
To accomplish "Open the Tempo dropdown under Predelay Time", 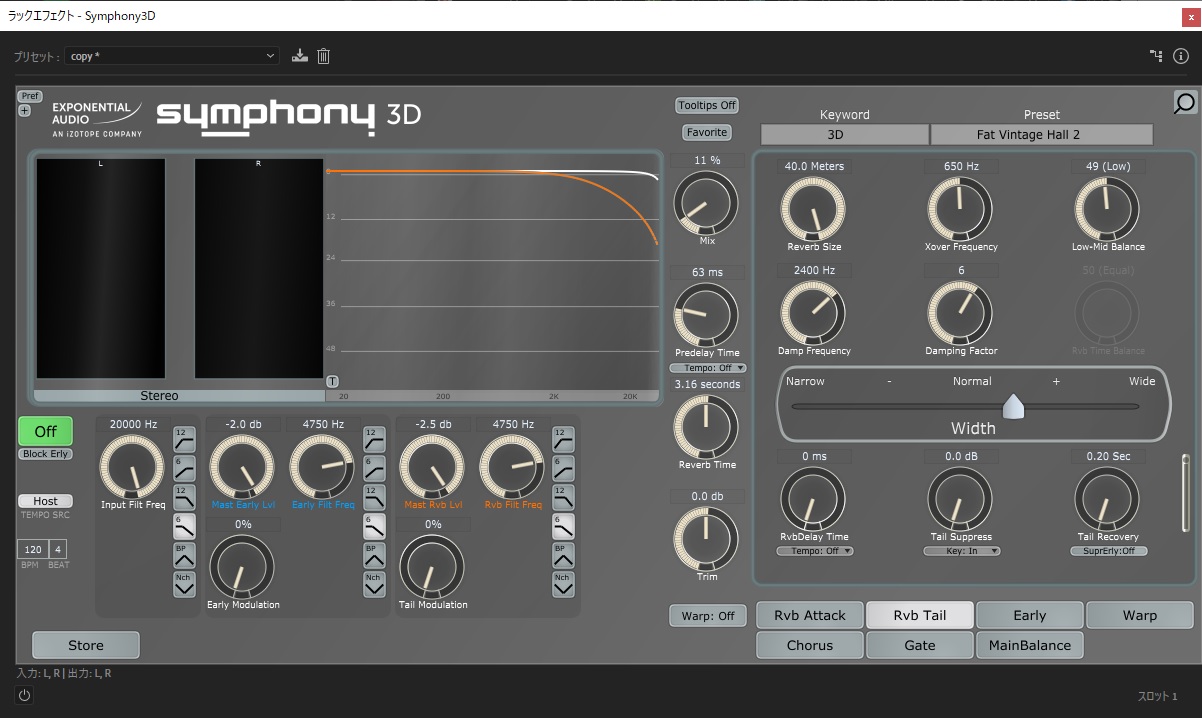I will point(708,368).
